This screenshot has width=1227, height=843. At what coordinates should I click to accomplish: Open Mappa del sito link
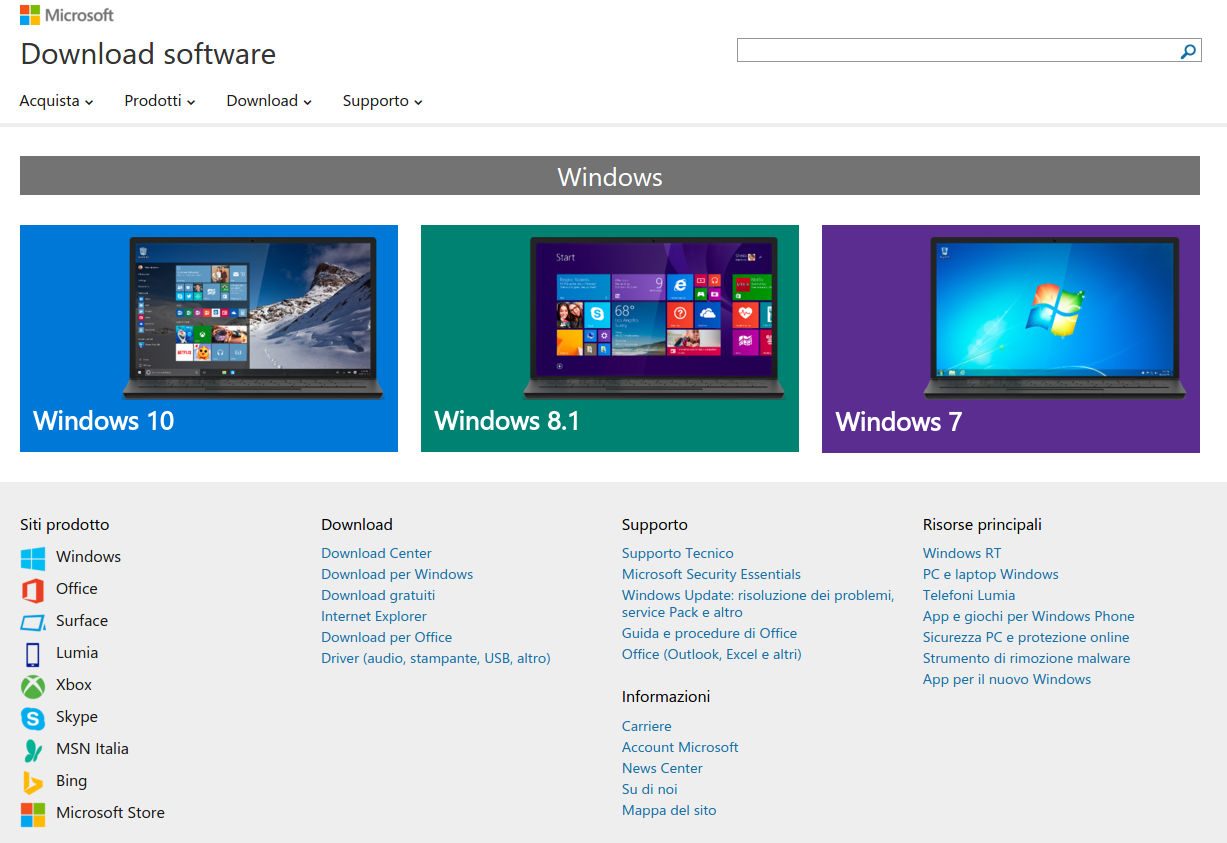669,810
